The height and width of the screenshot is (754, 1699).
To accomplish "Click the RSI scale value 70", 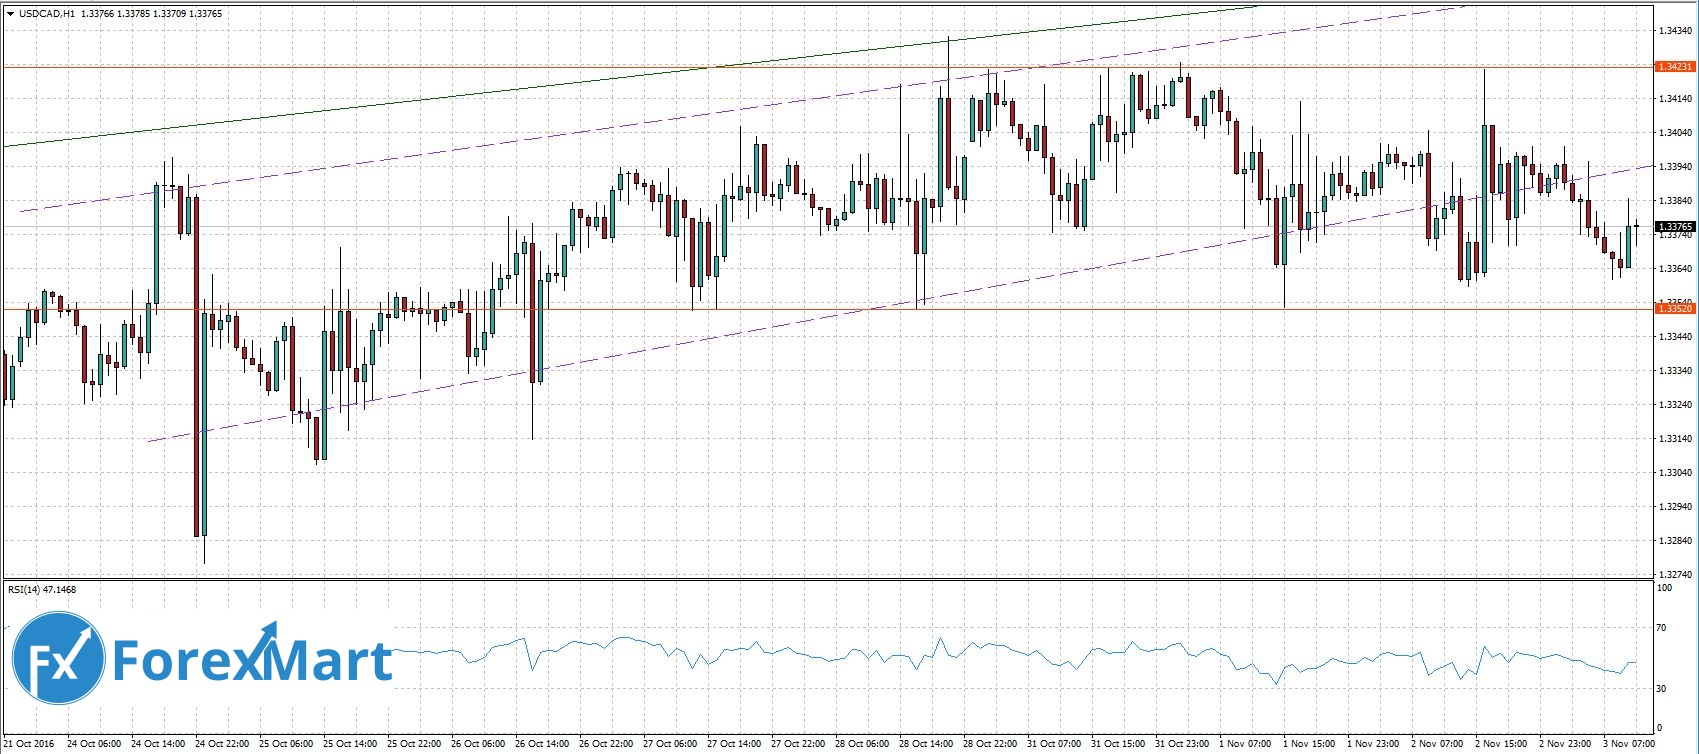I will (1663, 628).
